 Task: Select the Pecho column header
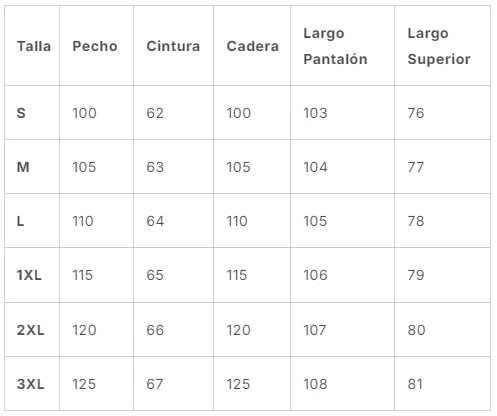(x=95, y=46)
